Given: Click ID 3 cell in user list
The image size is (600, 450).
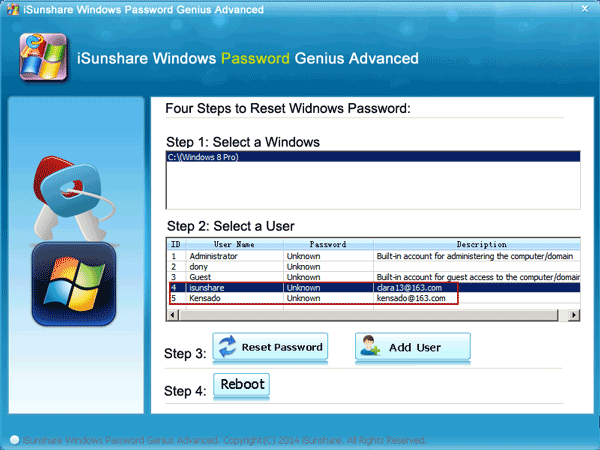Looking at the screenshot, I should [x=174, y=277].
